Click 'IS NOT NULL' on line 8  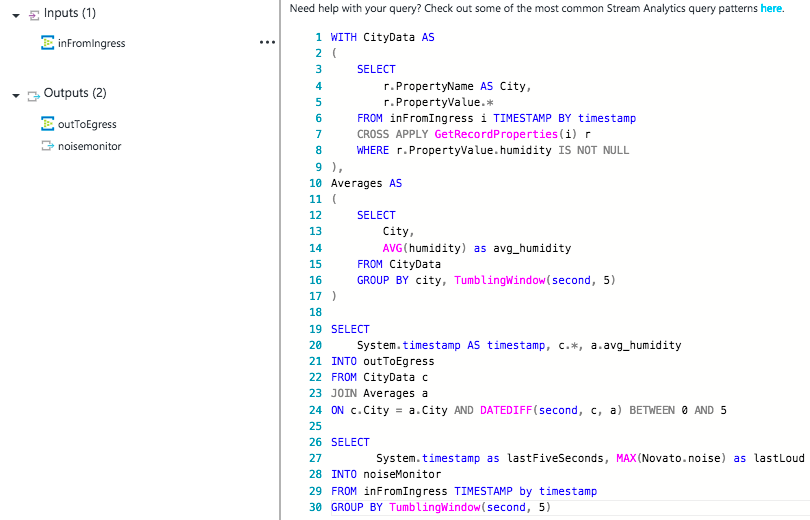coord(594,150)
